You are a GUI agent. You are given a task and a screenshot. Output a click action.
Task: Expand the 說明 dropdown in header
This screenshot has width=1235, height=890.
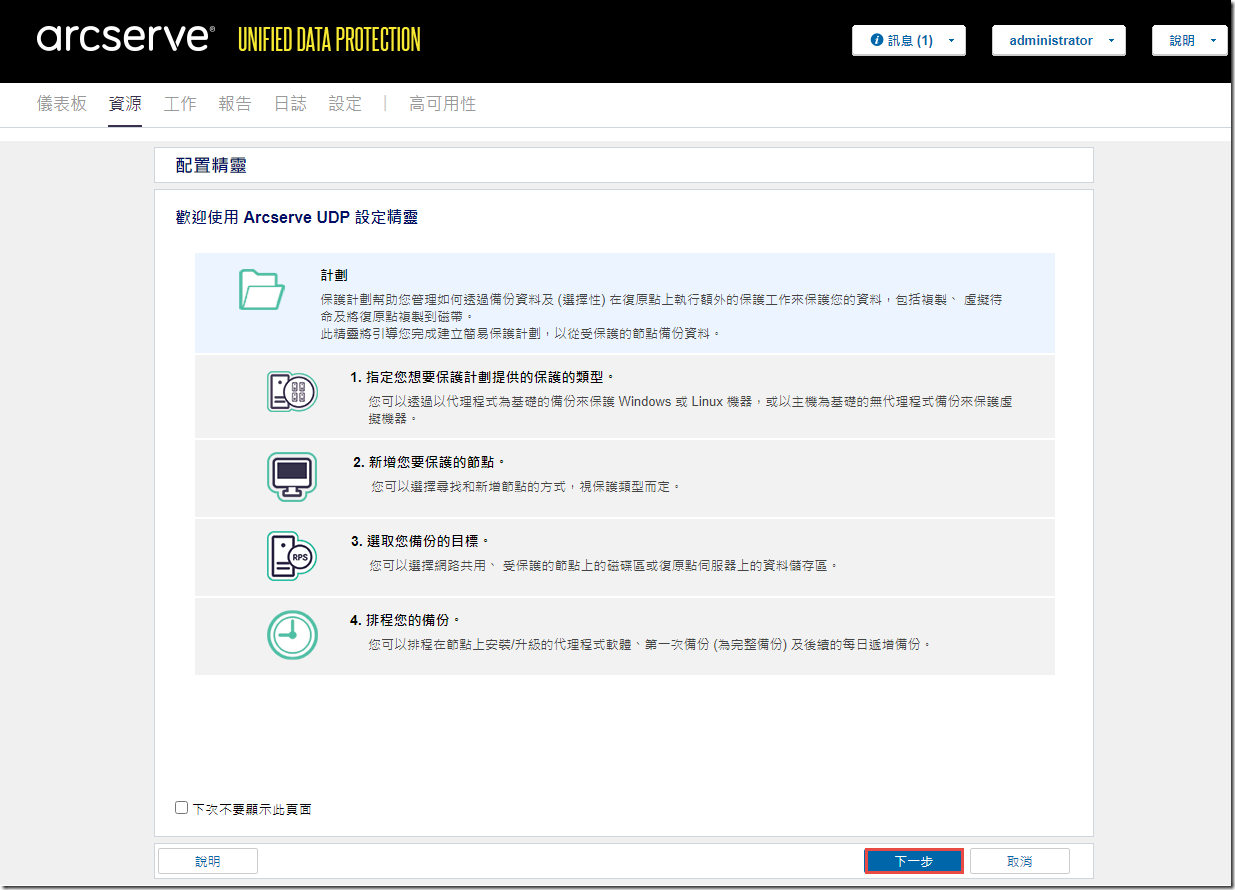point(1189,41)
